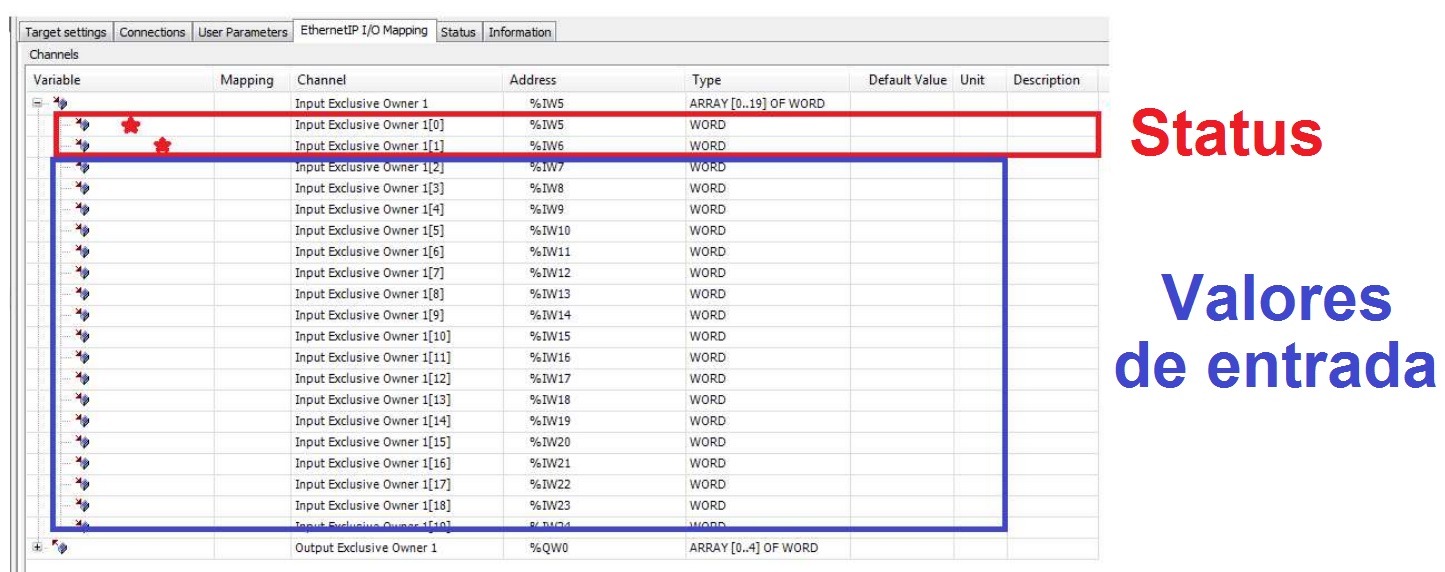Viewport: 1445px width, 572px height.
Task: Click the Channels group label
Action: [x=54, y=55]
